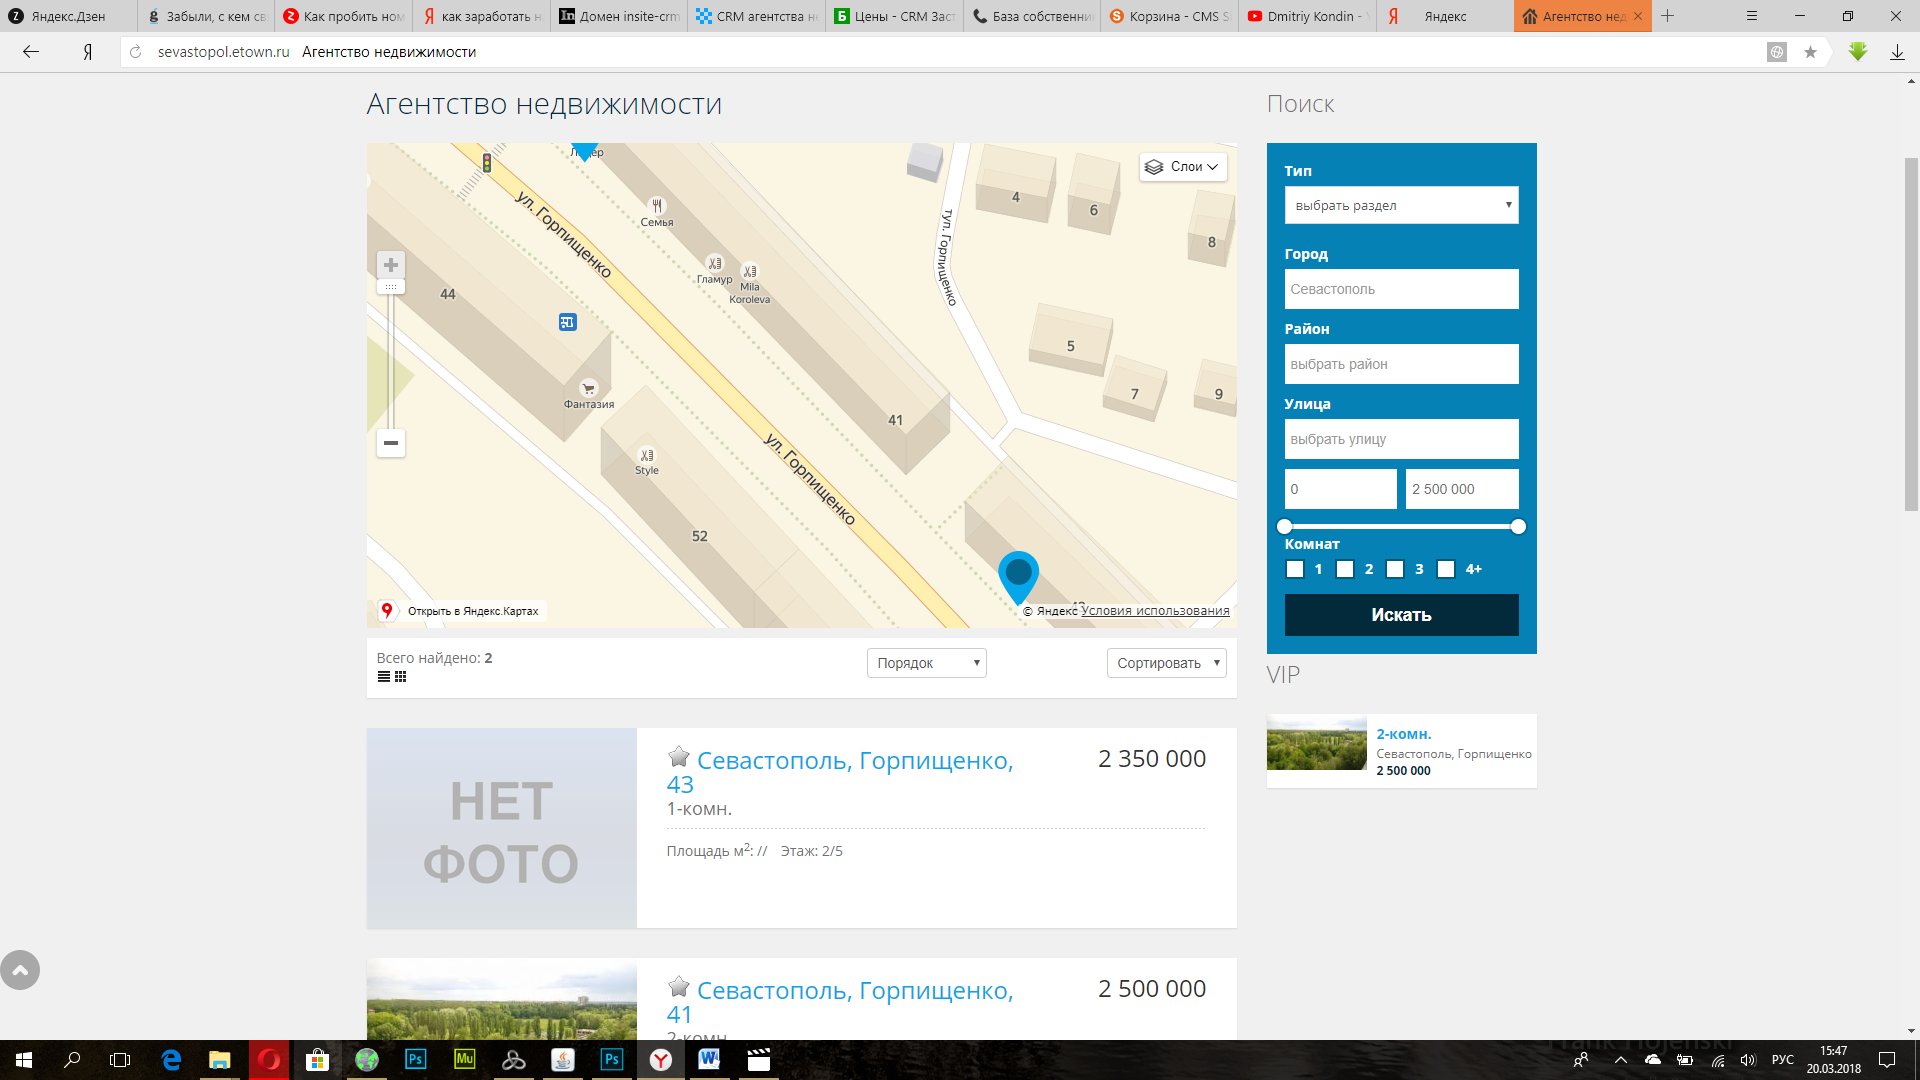Click the browser address bar URL
1920x1080 pixels.
223,52
